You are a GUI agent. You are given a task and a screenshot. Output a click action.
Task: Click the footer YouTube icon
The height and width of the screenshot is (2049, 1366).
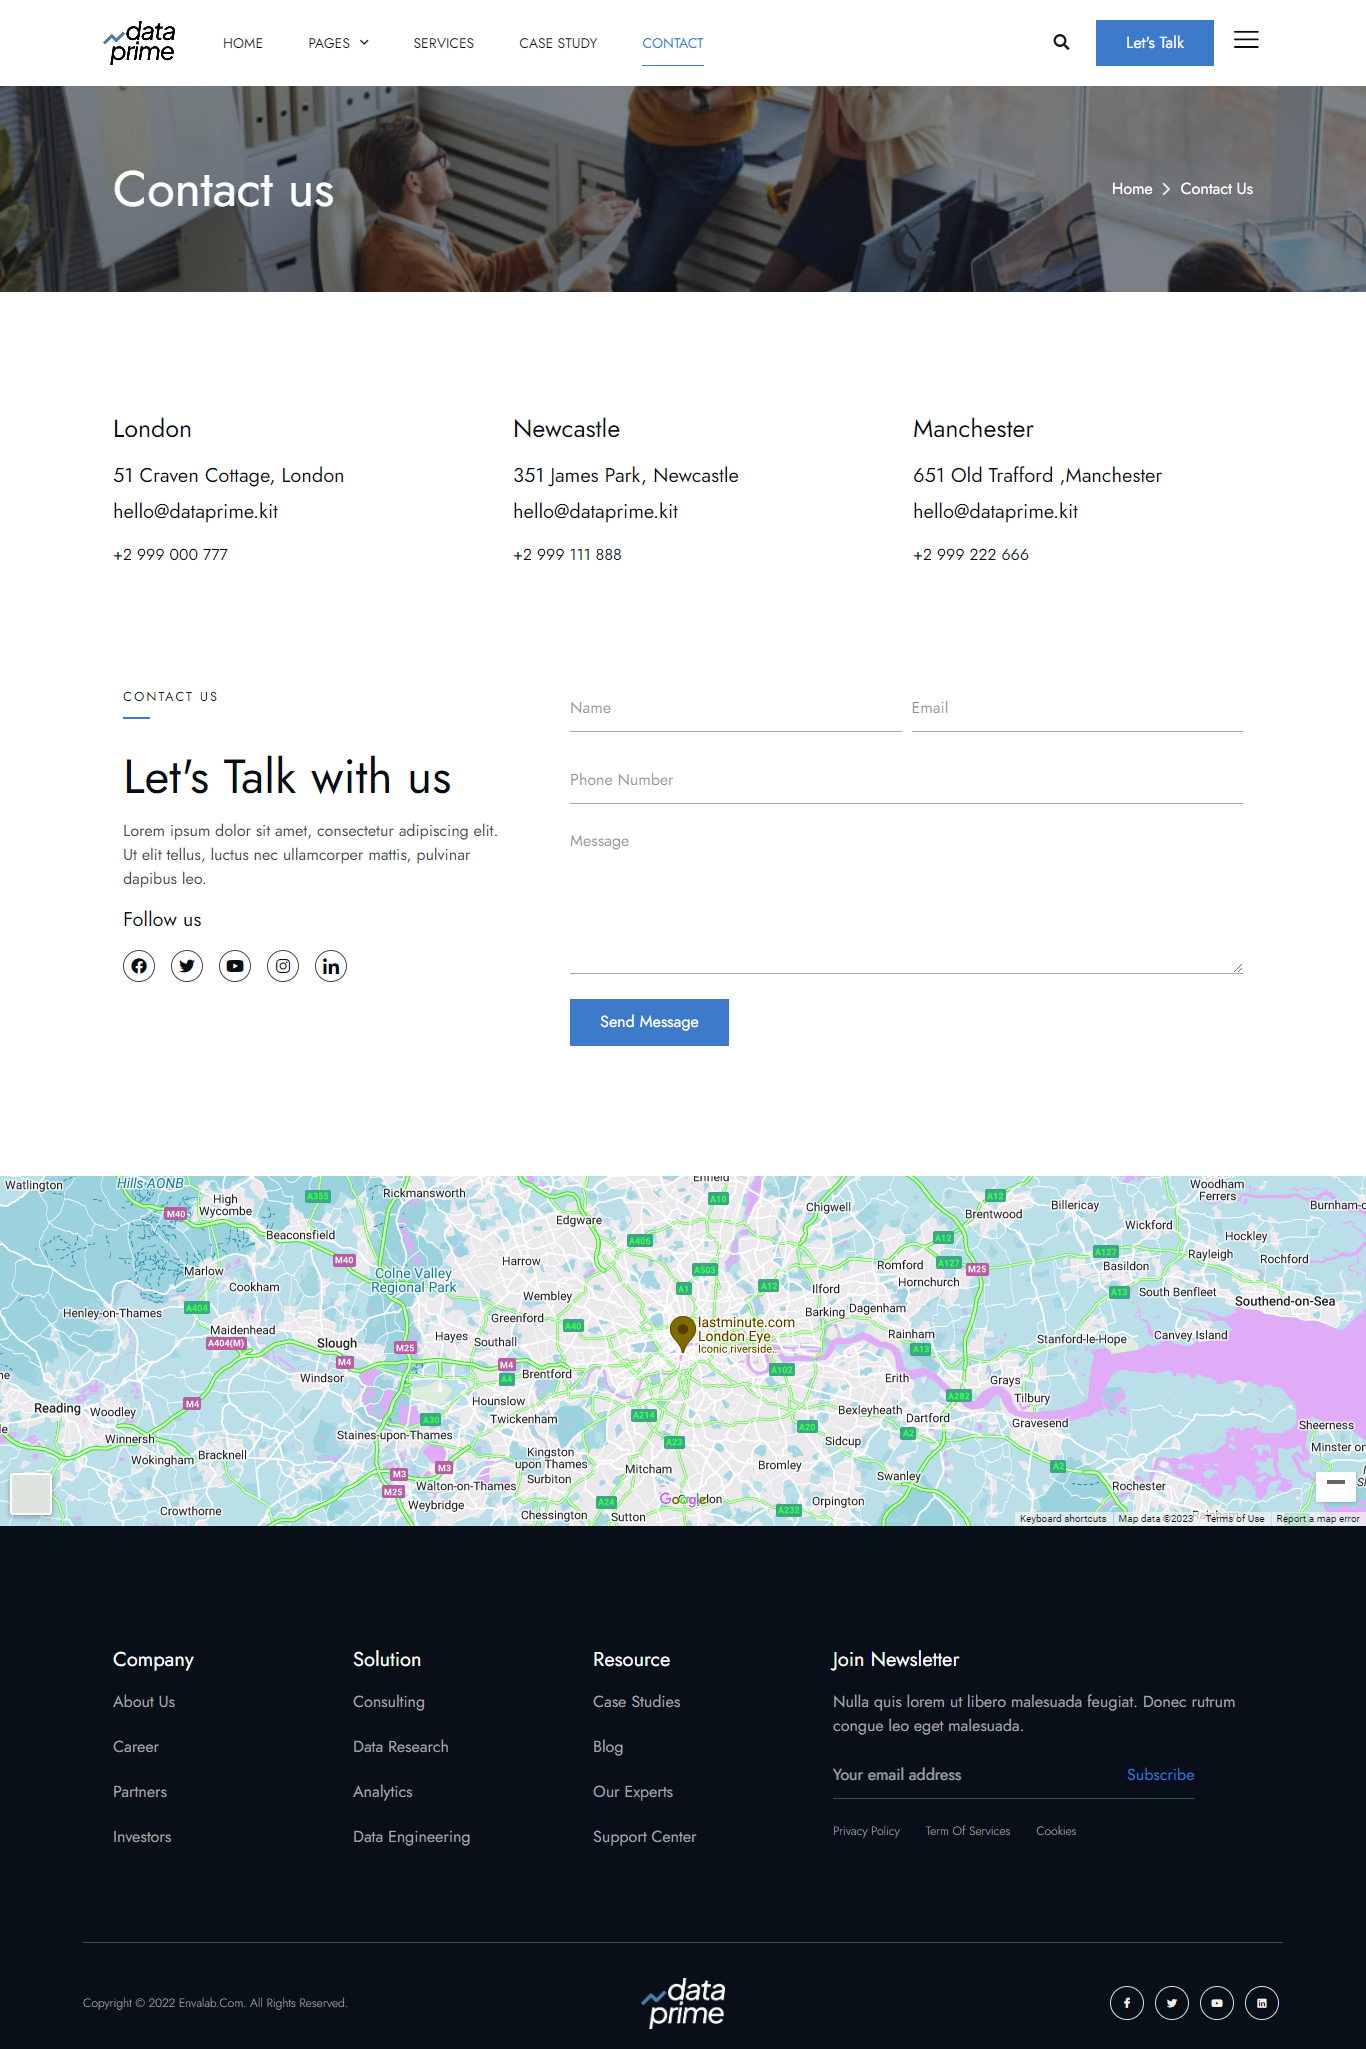(1217, 2003)
